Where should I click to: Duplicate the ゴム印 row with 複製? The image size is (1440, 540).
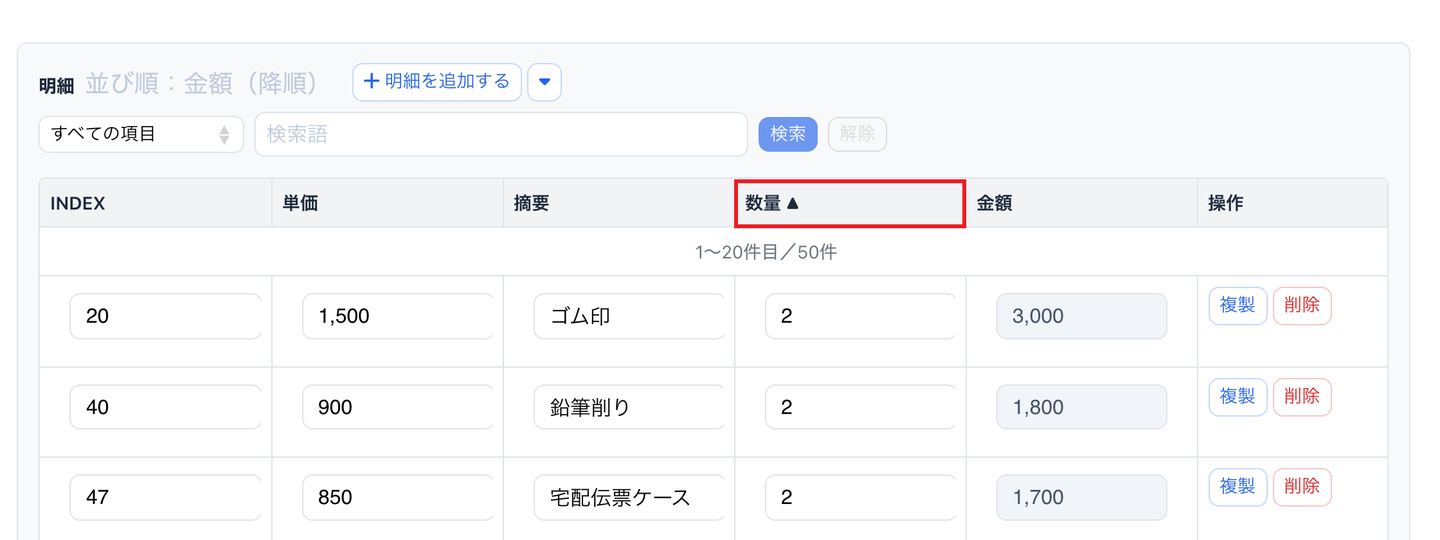click(1238, 306)
